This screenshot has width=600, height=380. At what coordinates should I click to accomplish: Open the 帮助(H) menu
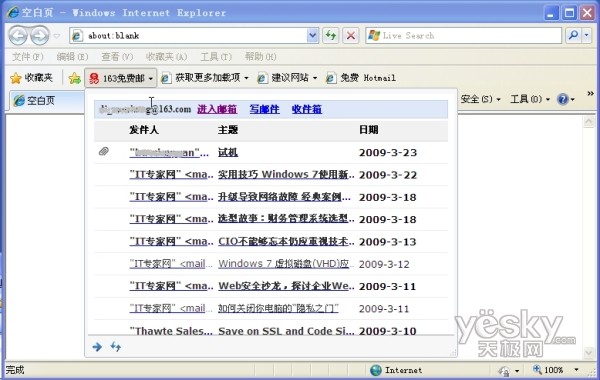(260, 57)
